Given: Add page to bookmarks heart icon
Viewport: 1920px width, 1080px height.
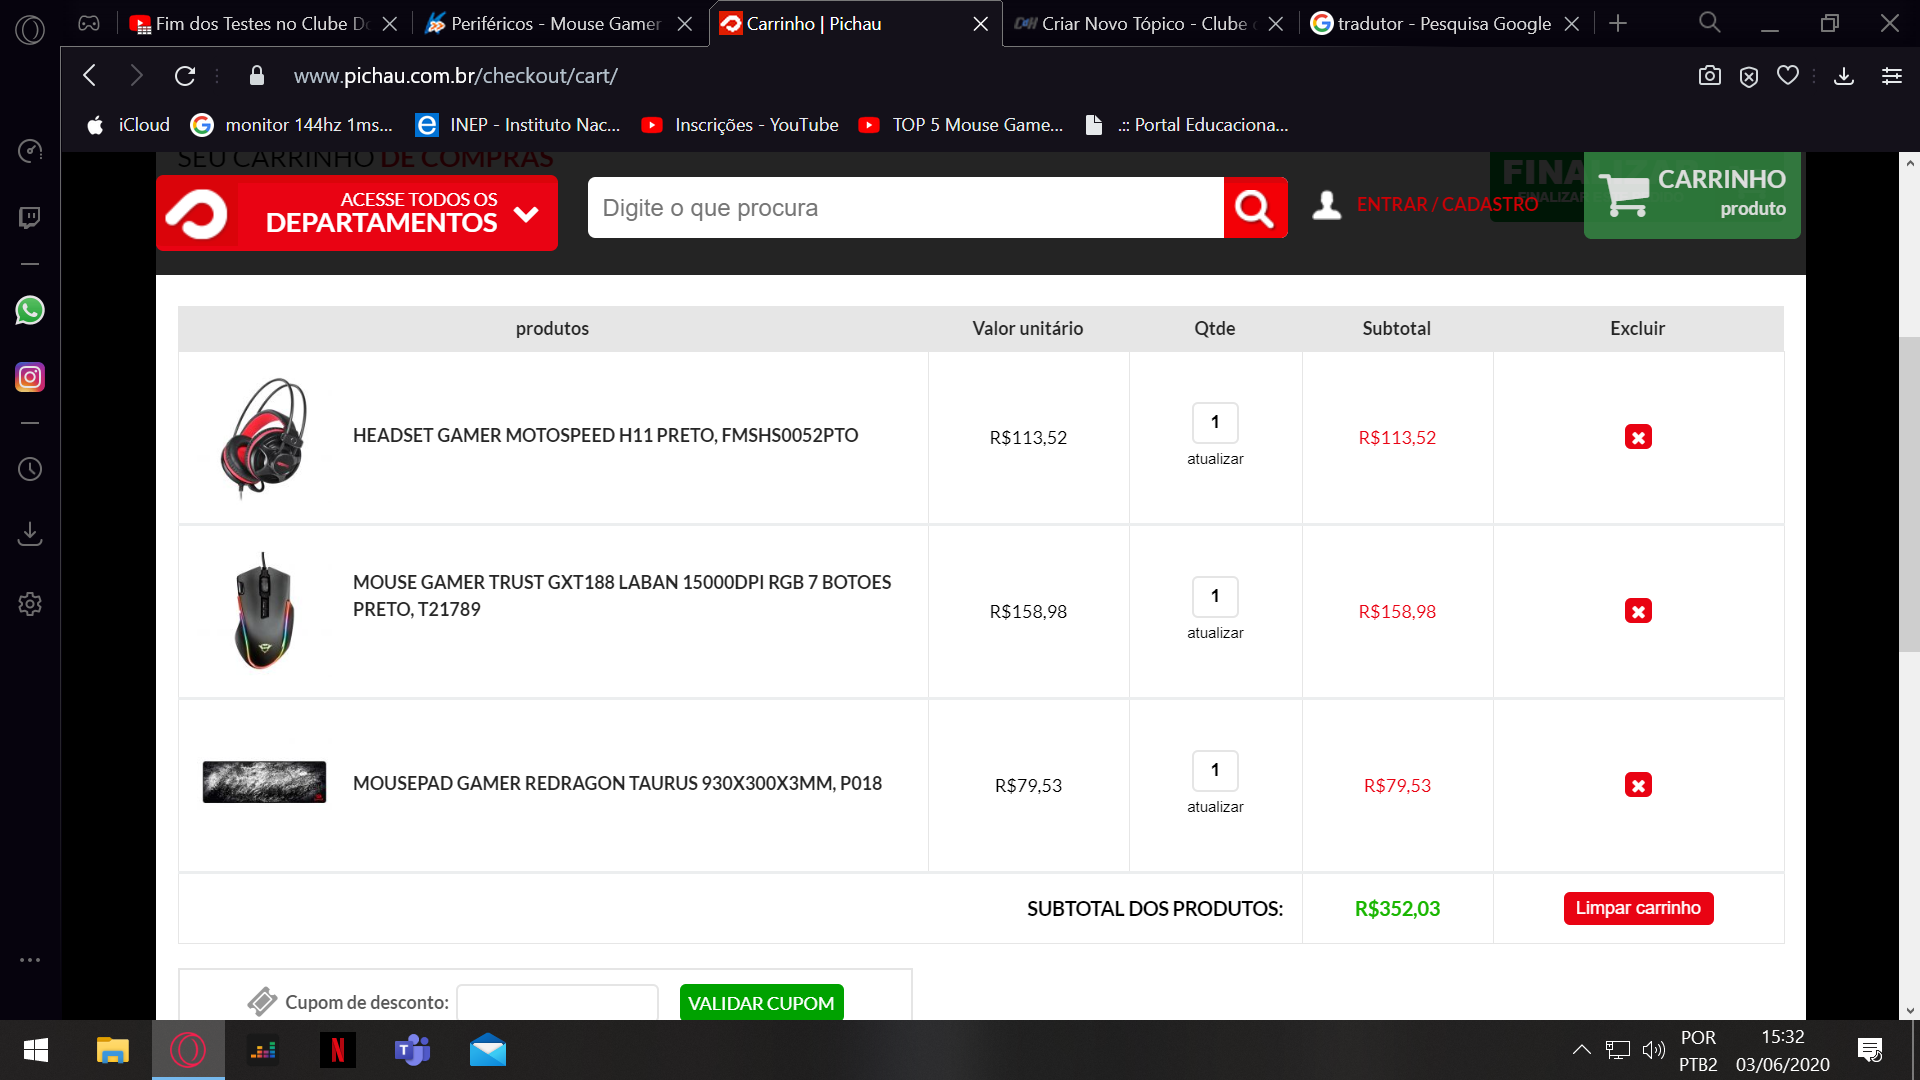Looking at the screenshot, I should [1788, 75].
